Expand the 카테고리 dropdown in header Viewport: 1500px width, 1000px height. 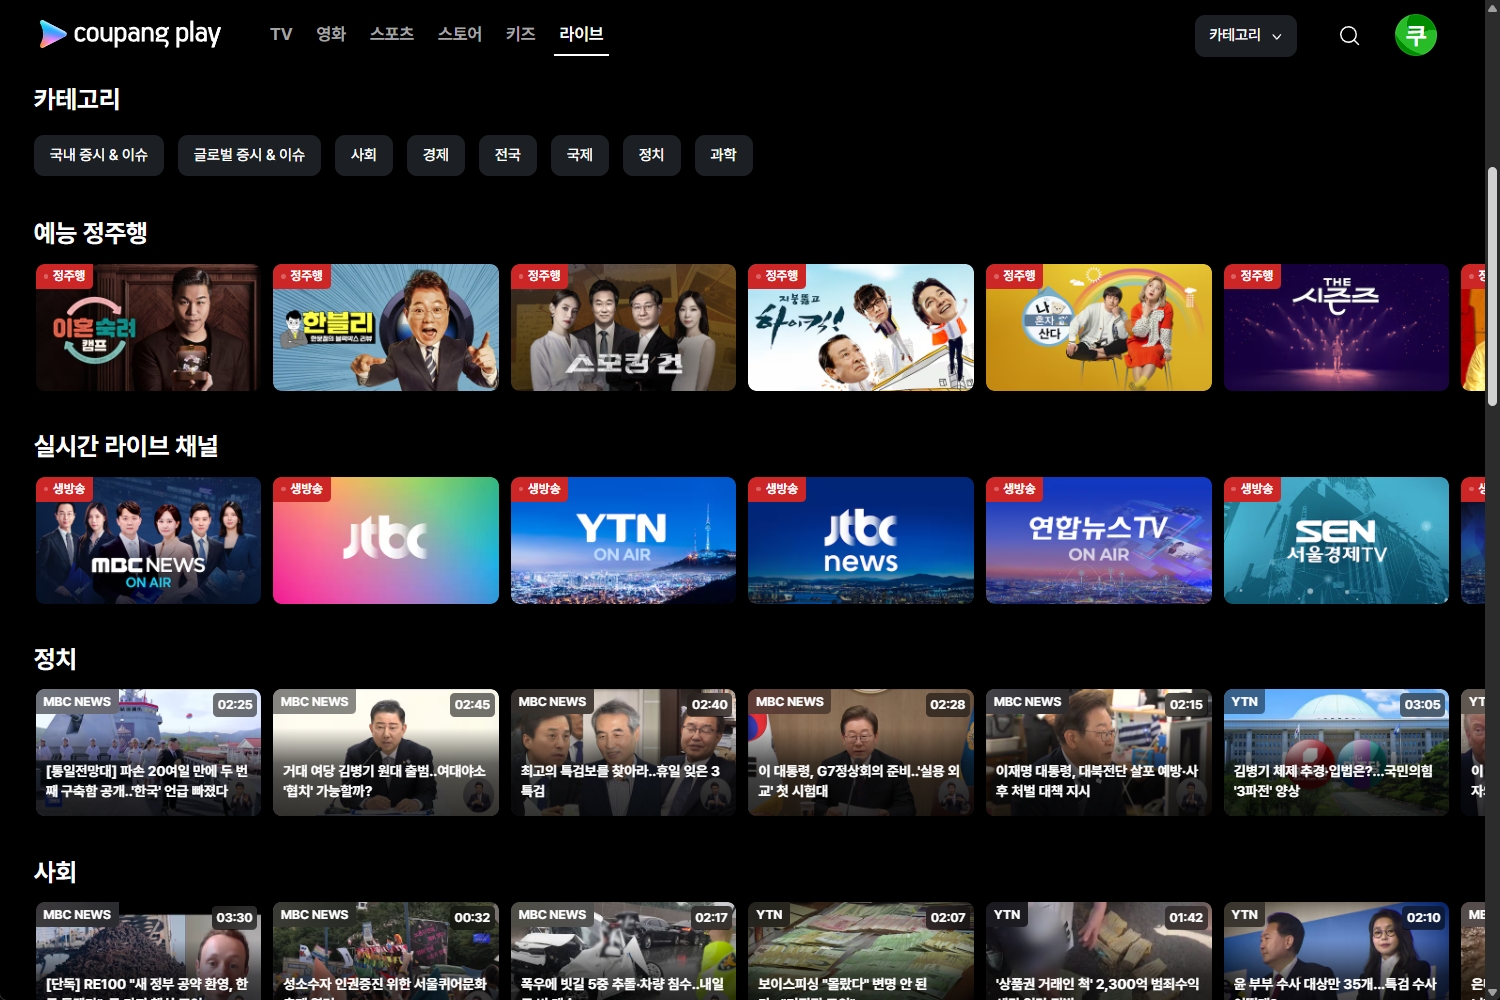(x=1246, y=35)
